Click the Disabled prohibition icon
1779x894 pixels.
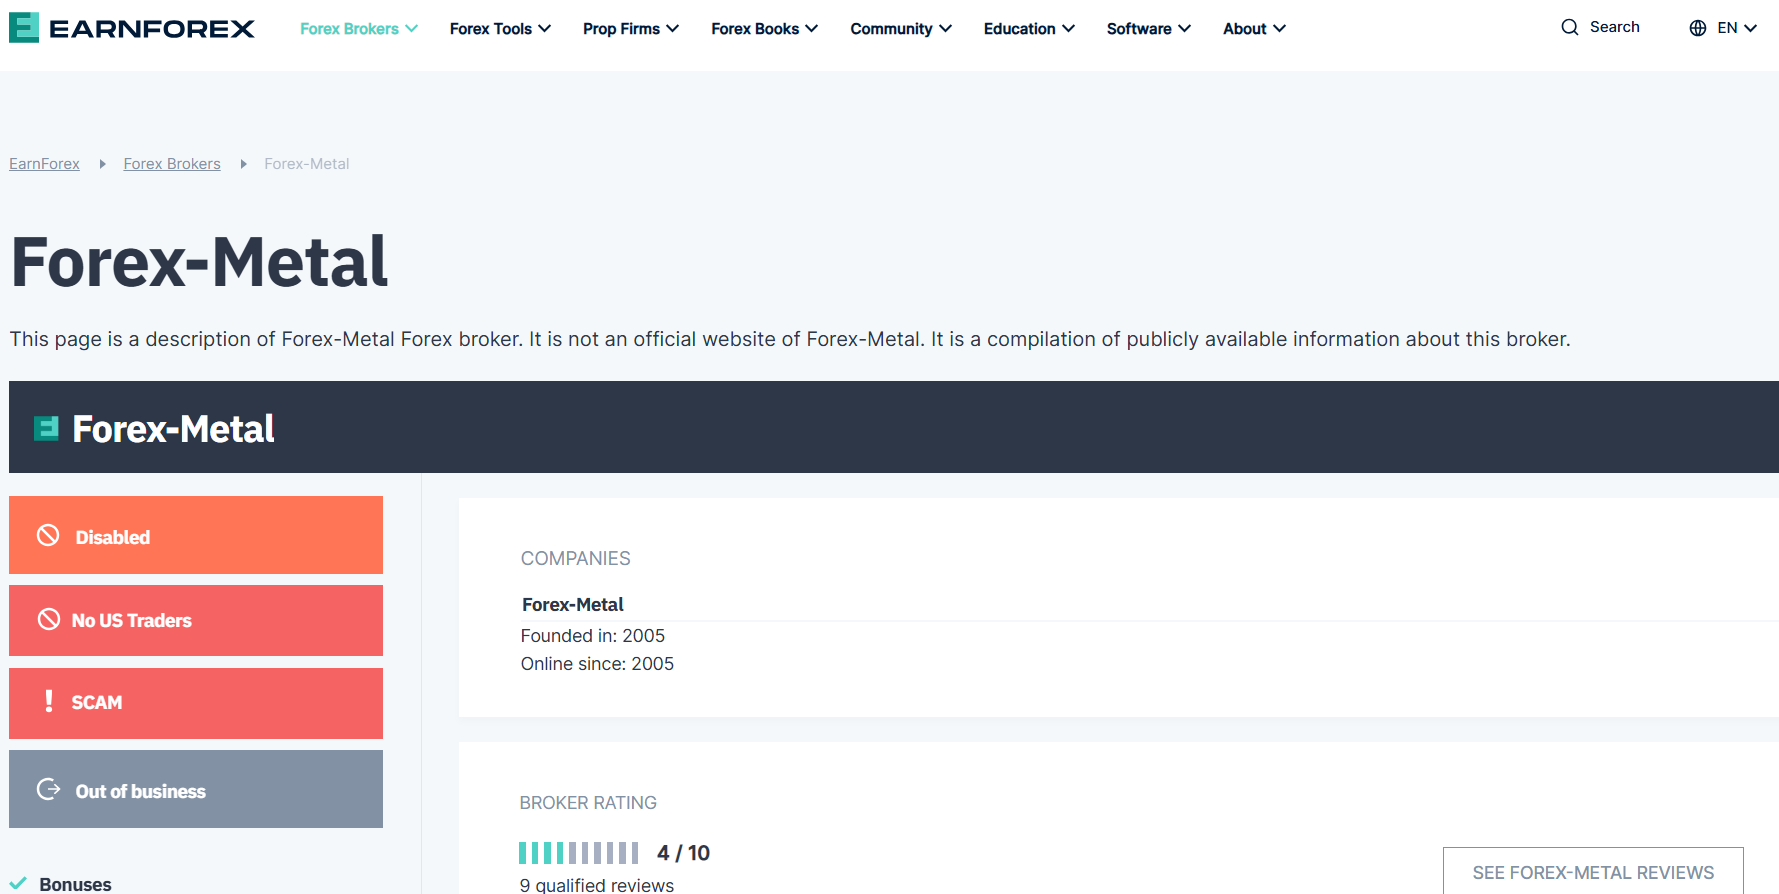tap(48, 535)
